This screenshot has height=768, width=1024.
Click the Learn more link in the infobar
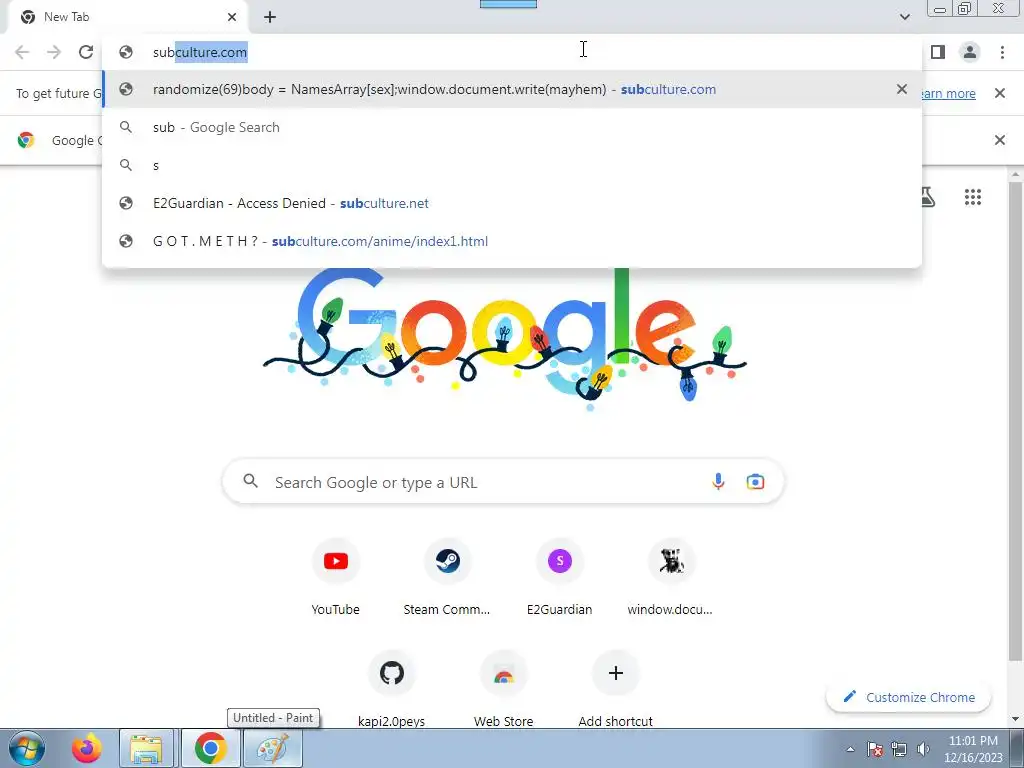(x=948, y=93)
